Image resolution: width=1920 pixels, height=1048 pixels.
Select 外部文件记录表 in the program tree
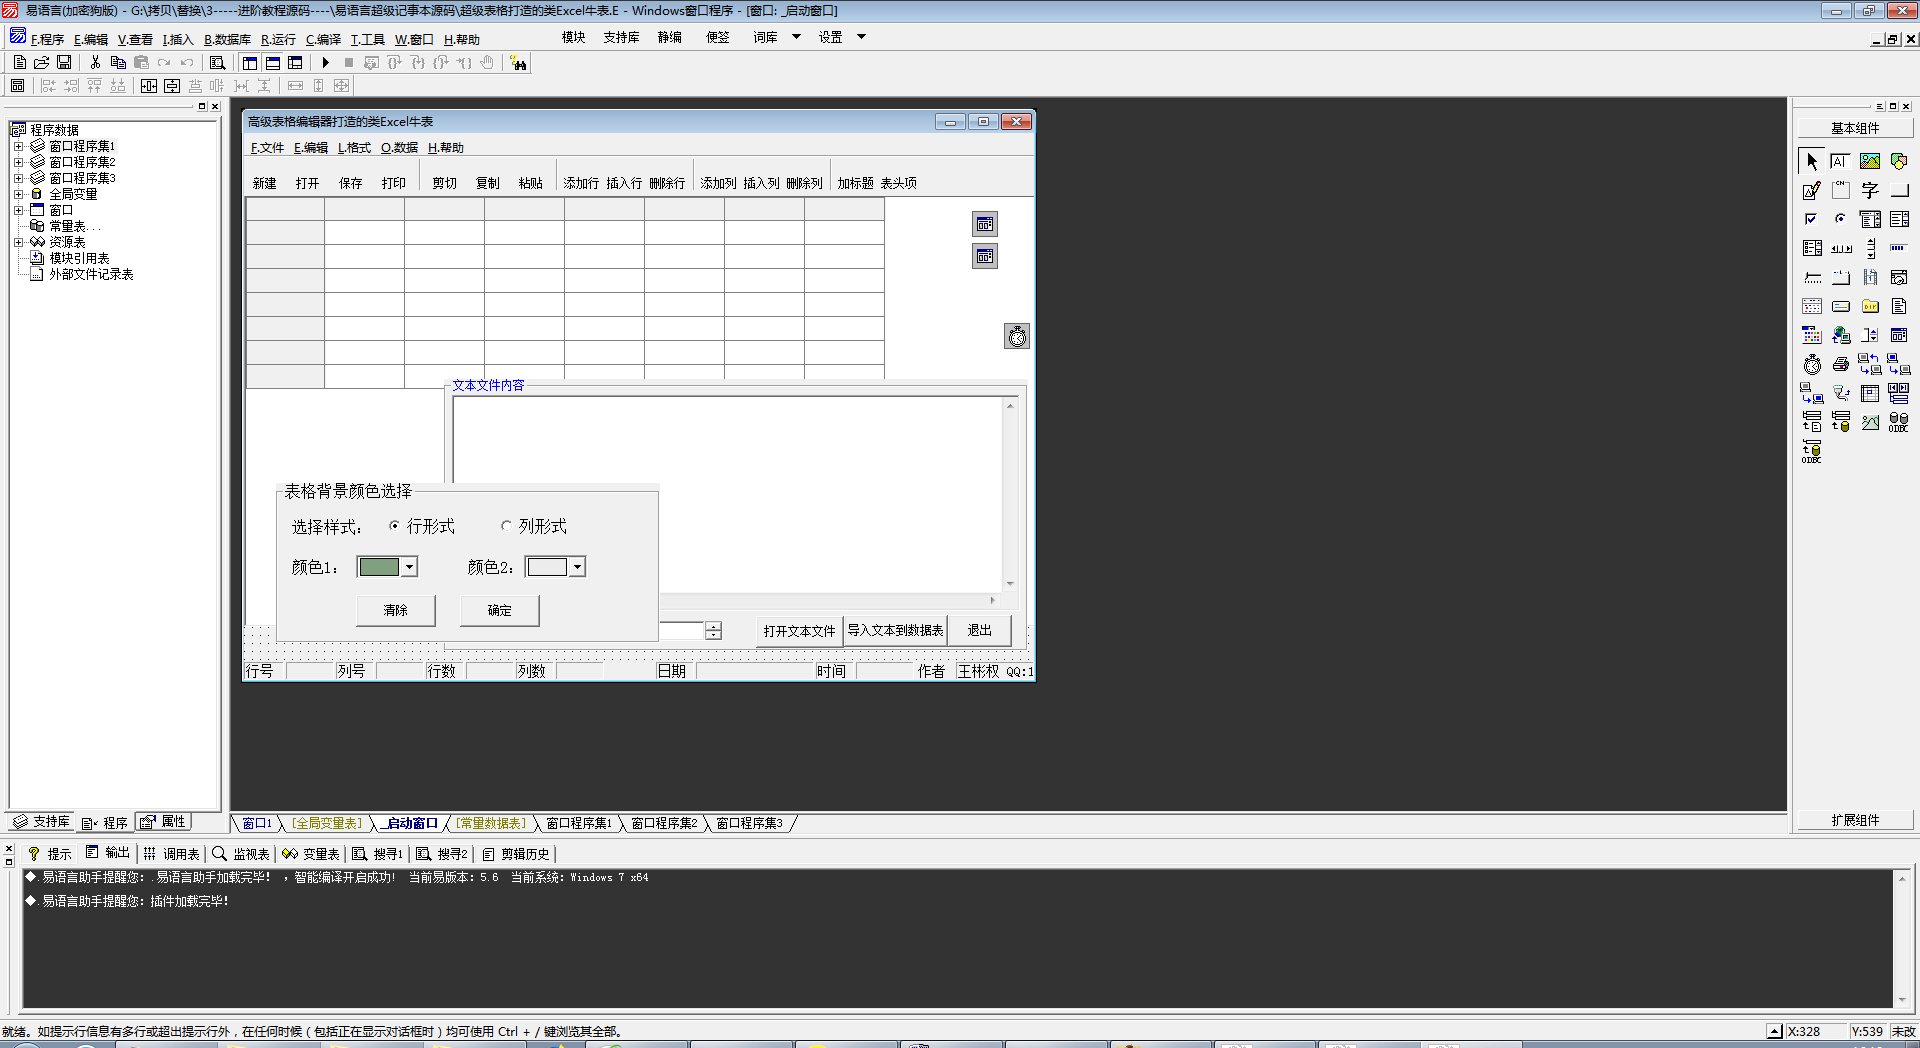point(90,274)
